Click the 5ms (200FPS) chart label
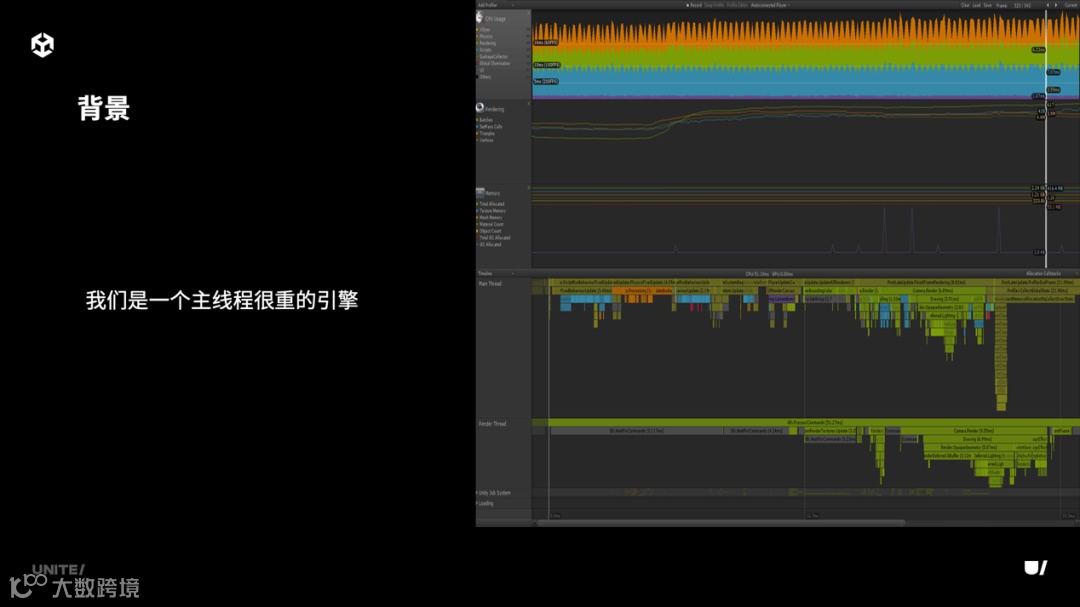 coord(546,81)
